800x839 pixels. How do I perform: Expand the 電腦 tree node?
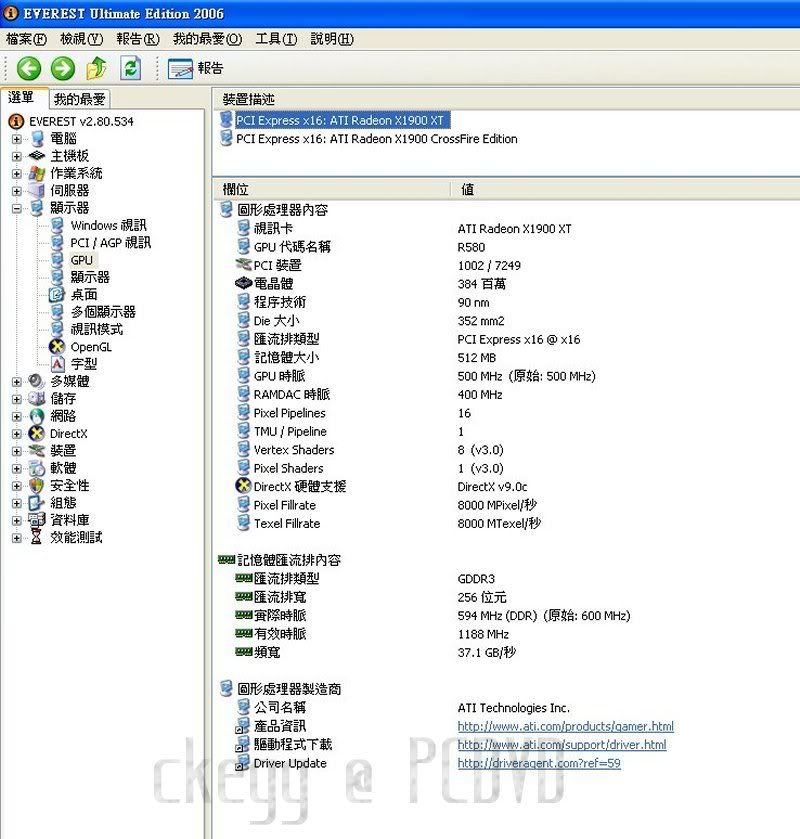(x=17, y=139)
